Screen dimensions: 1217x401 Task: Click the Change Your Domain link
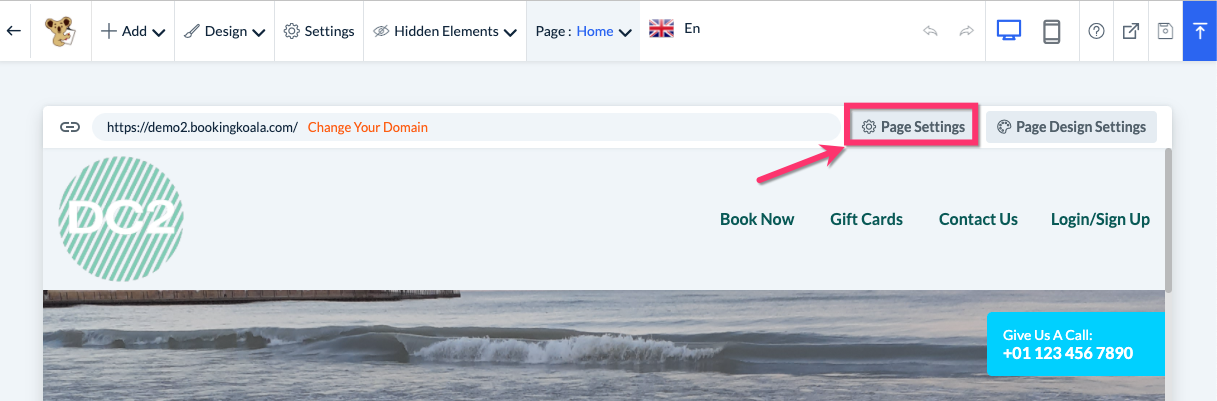click(x=367, y=127)
